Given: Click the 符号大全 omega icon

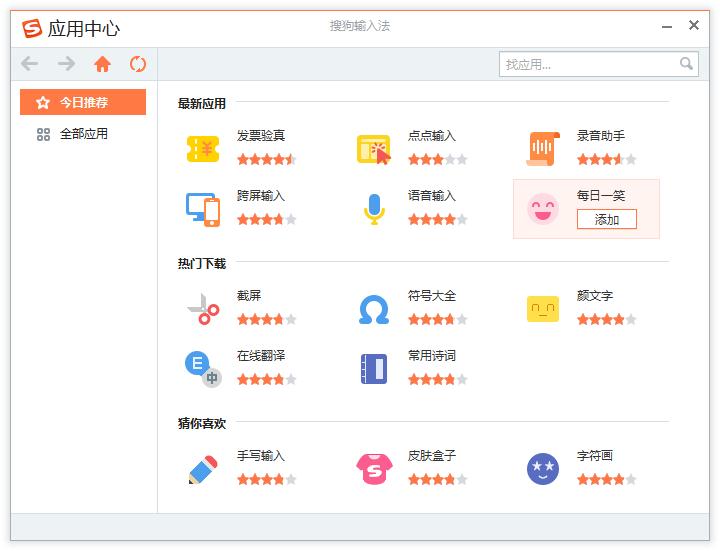Looking at the screenshot, I should (x=373, y=309).
